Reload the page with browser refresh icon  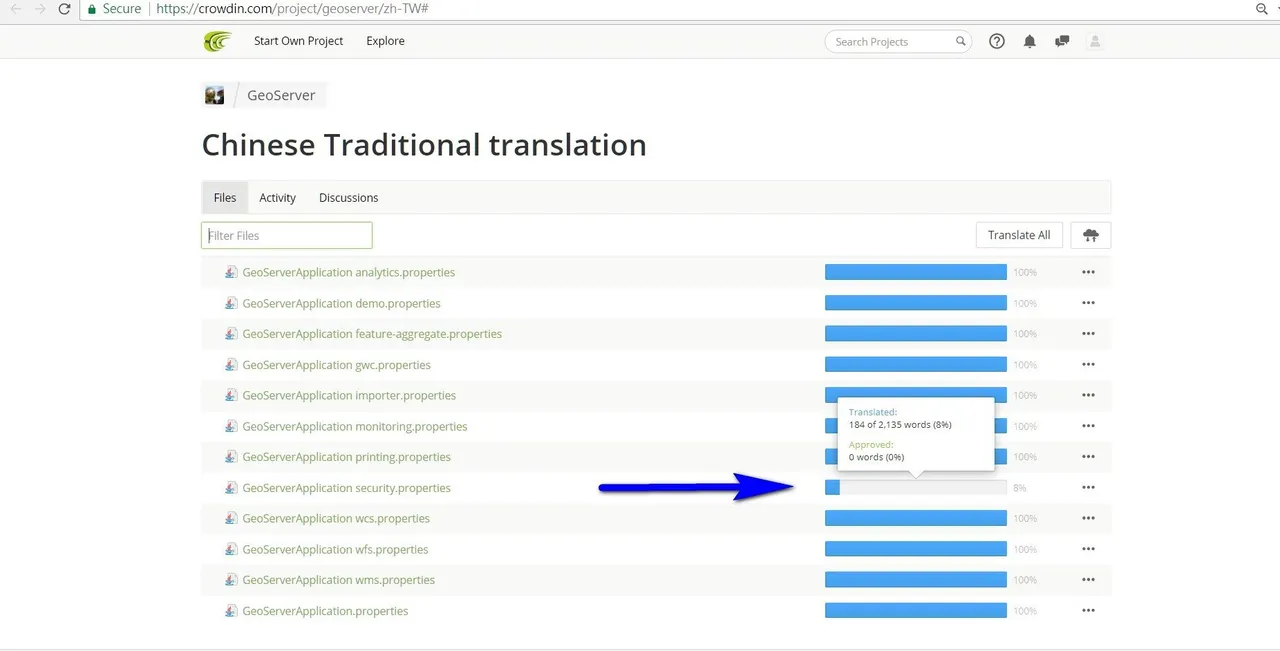(65, 8)
